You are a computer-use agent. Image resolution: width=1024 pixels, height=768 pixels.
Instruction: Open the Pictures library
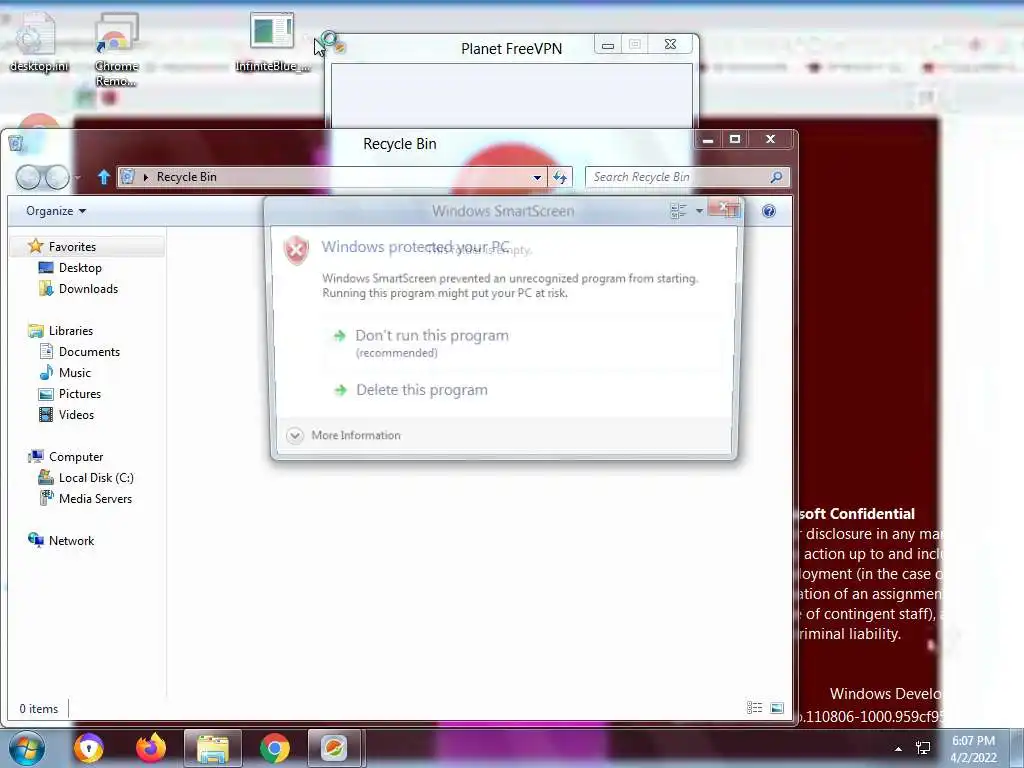[80, 394]
